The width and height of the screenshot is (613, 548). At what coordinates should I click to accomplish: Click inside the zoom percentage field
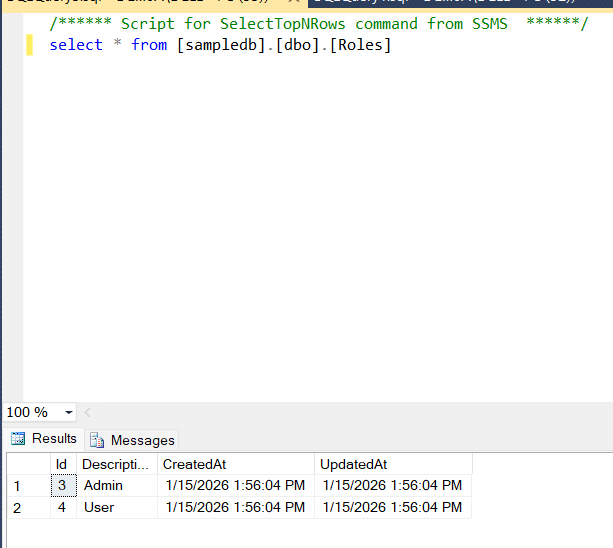(x=28, y=413)
